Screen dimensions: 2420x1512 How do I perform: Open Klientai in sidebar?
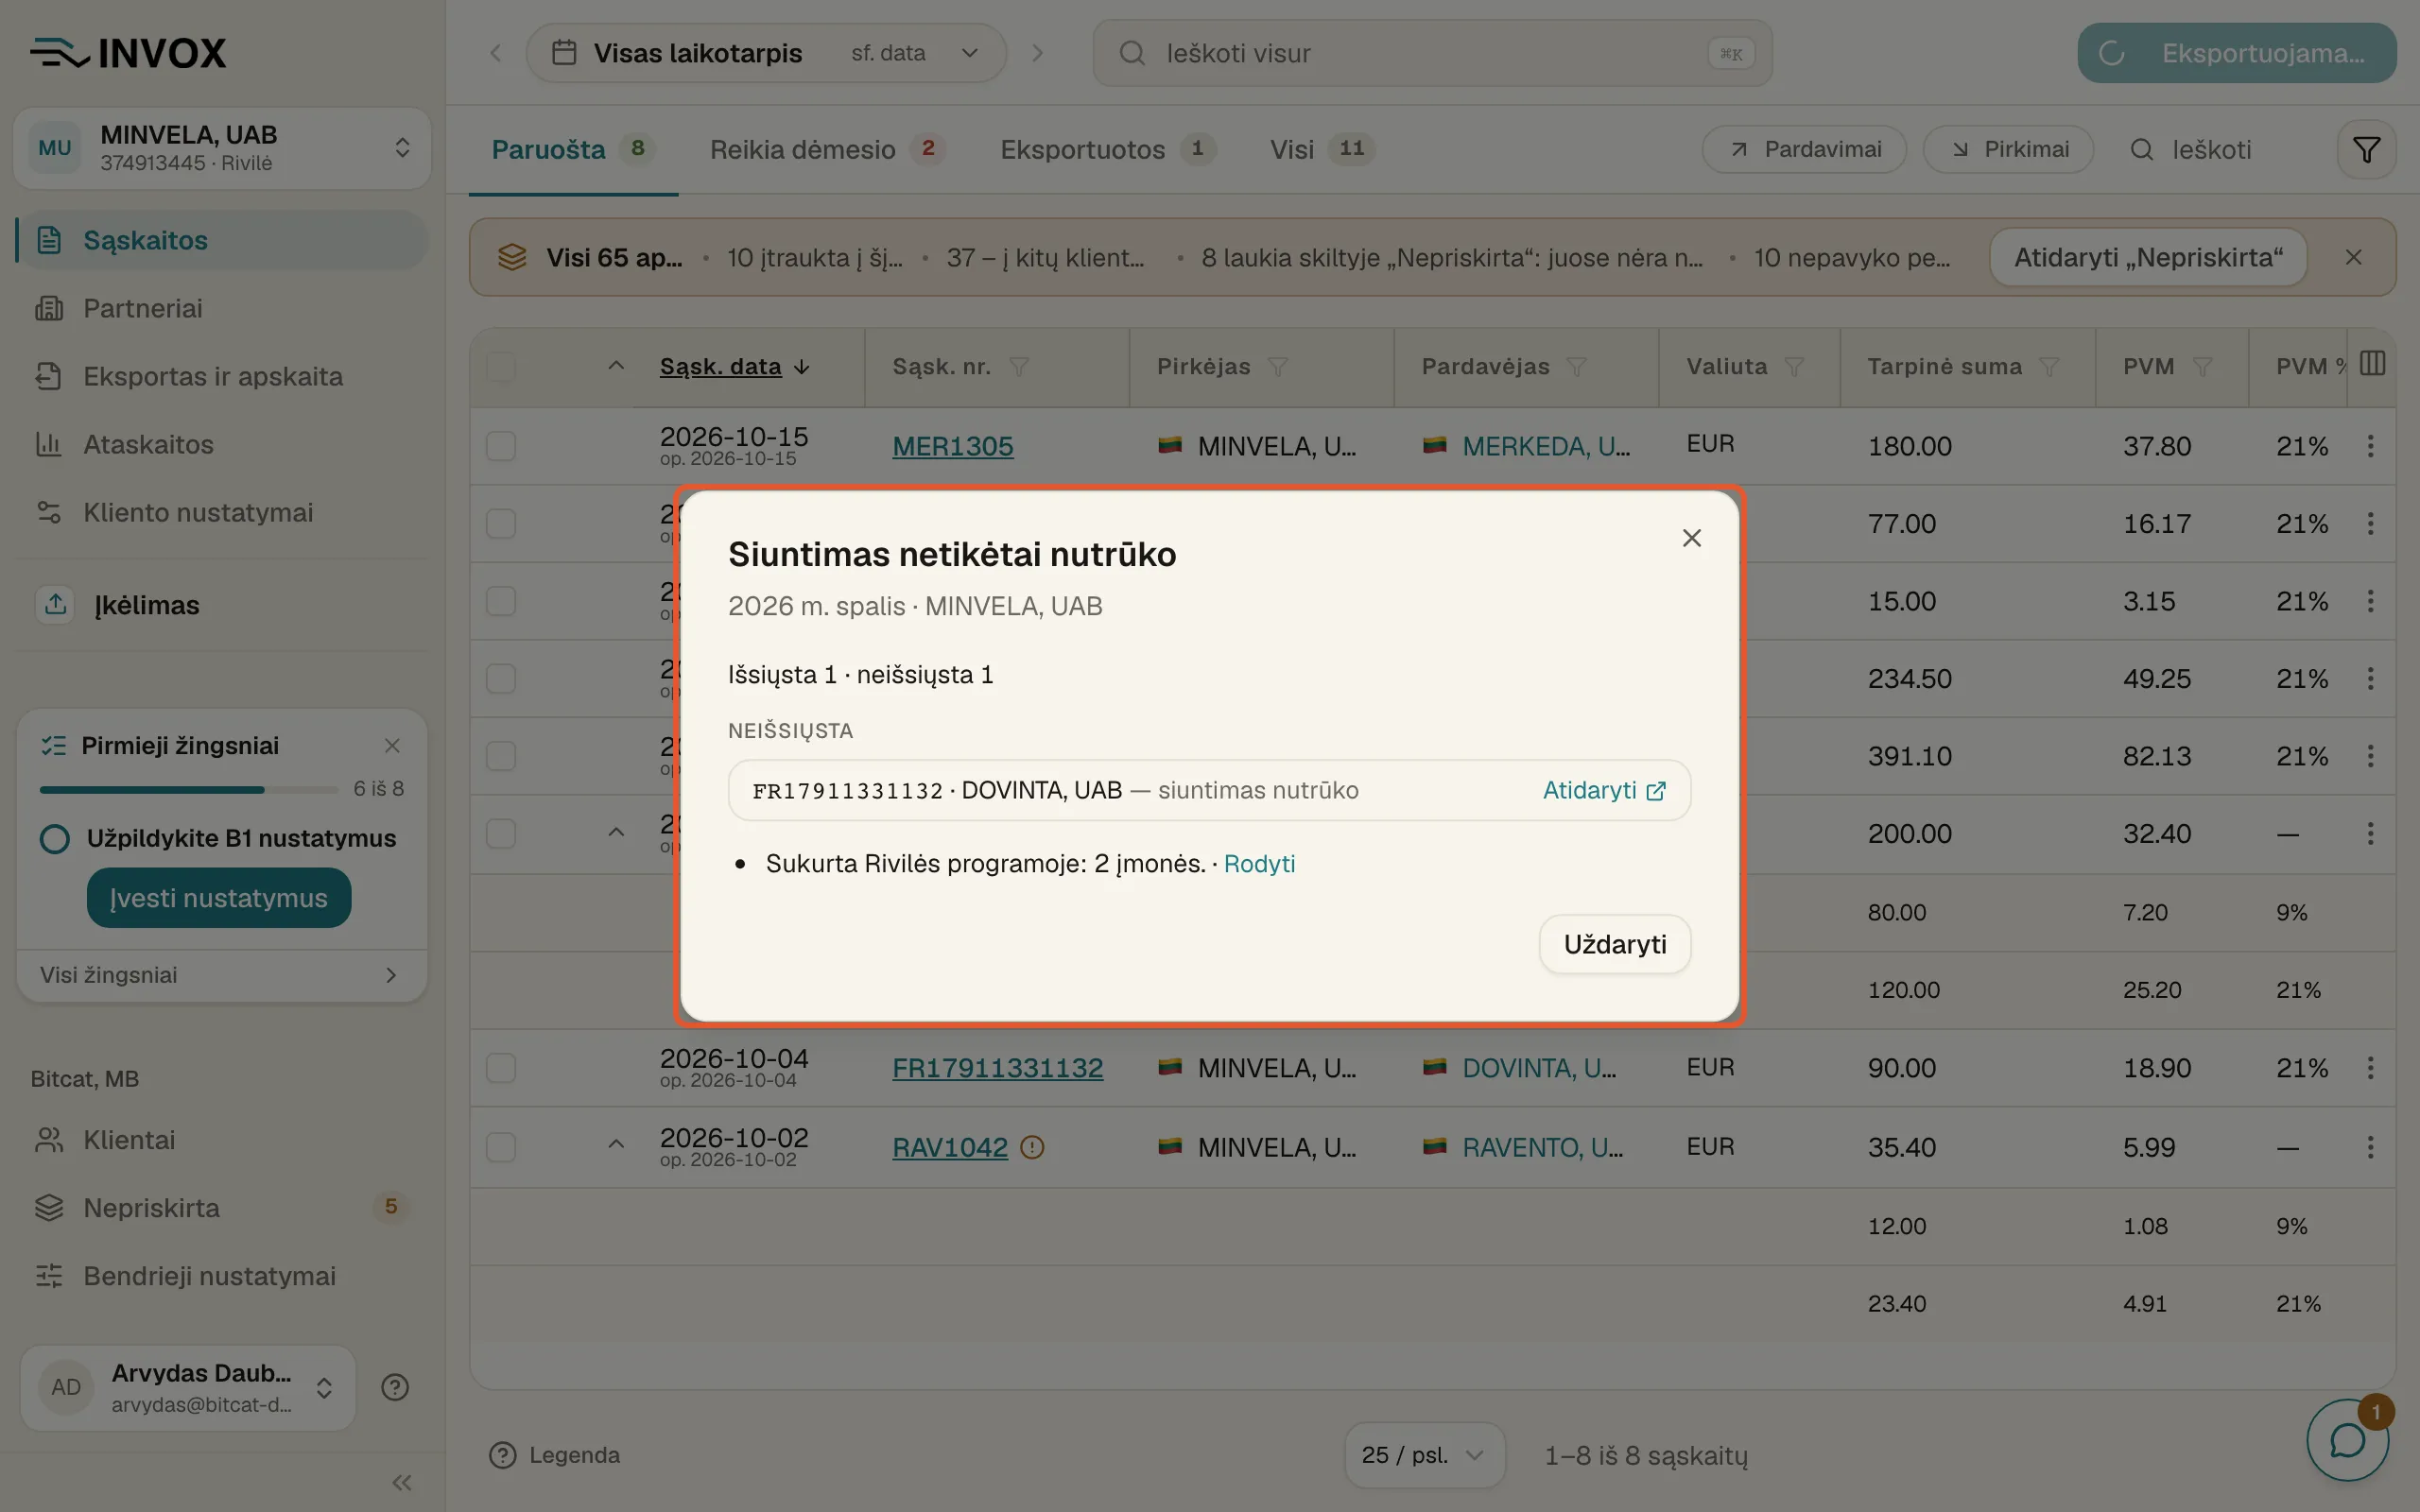point(222,1140)
